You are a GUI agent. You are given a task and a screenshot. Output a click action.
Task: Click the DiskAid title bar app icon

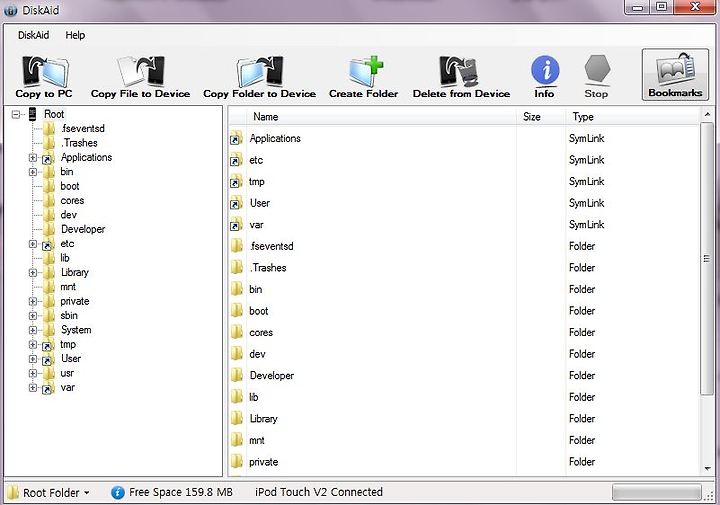click(10, 11)
